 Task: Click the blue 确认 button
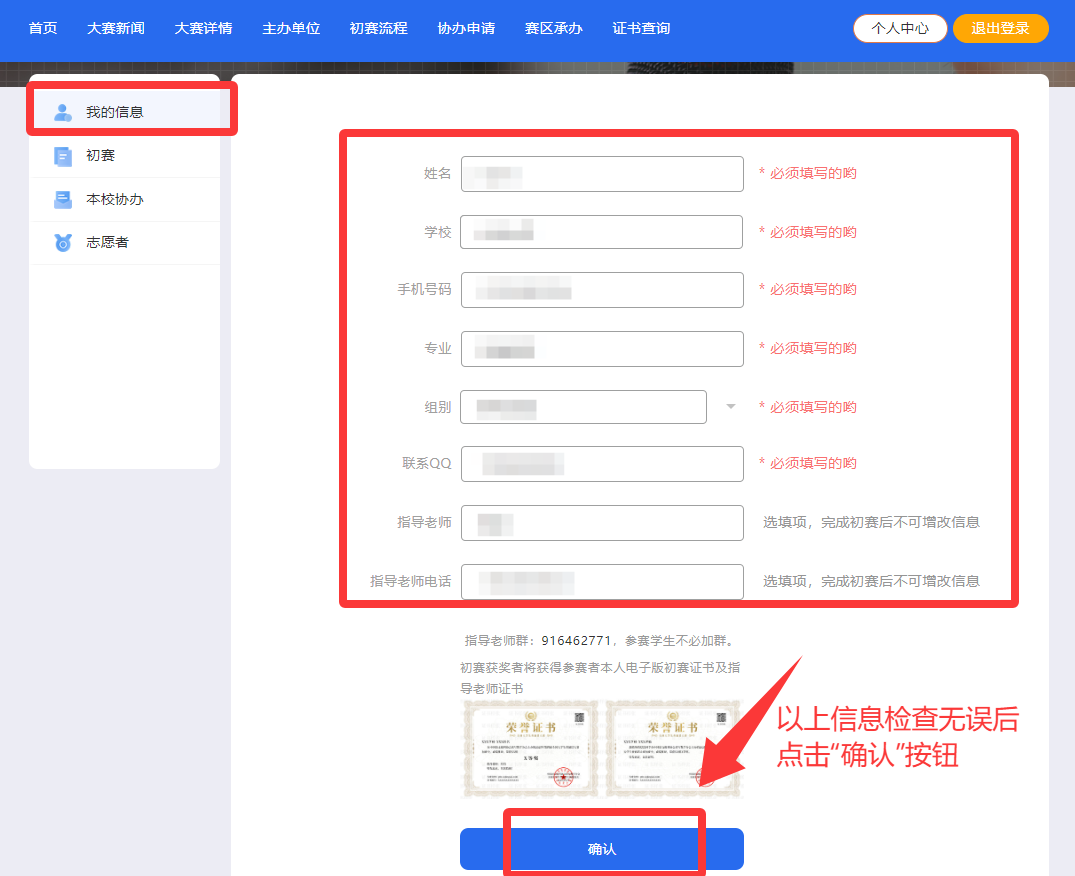602,849
